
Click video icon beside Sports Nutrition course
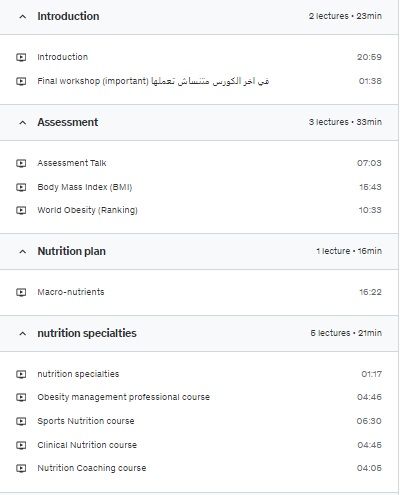21,421
